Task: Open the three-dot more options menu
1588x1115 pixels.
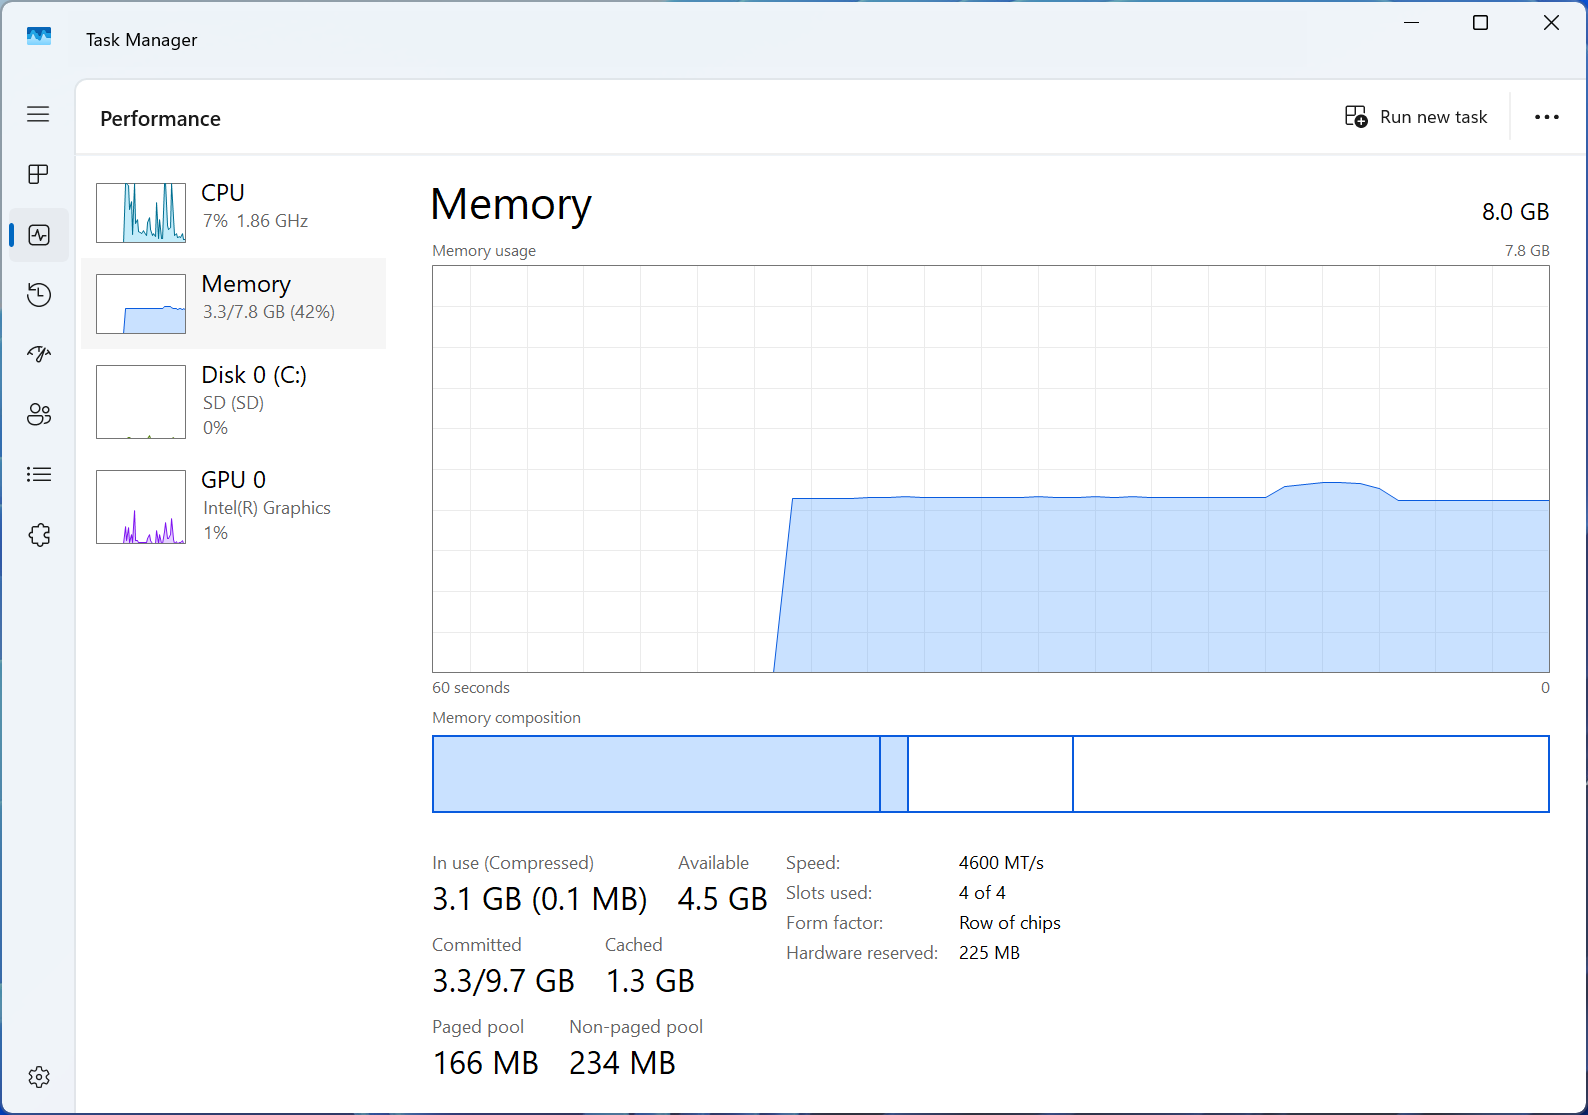Action: [x=1546, y=117]
